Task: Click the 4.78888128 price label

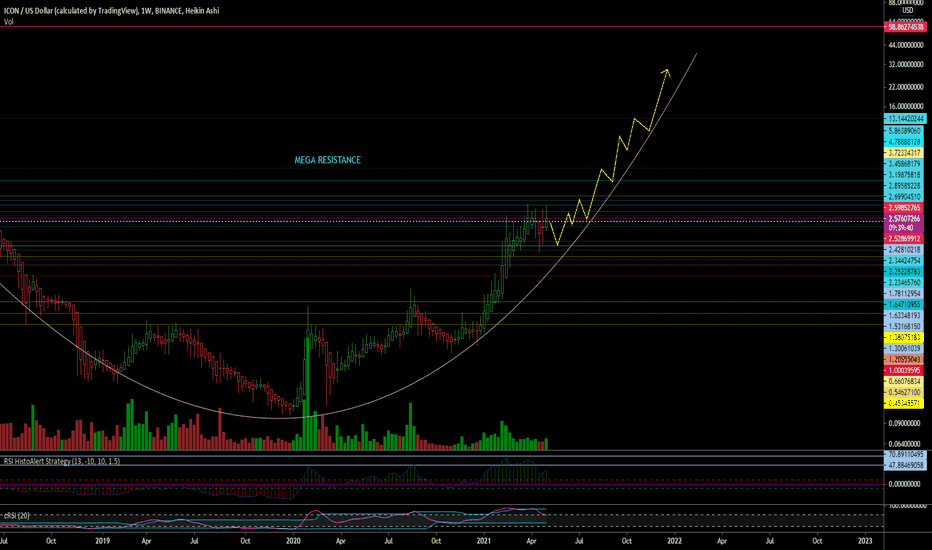Action: (x=905, y=142)
